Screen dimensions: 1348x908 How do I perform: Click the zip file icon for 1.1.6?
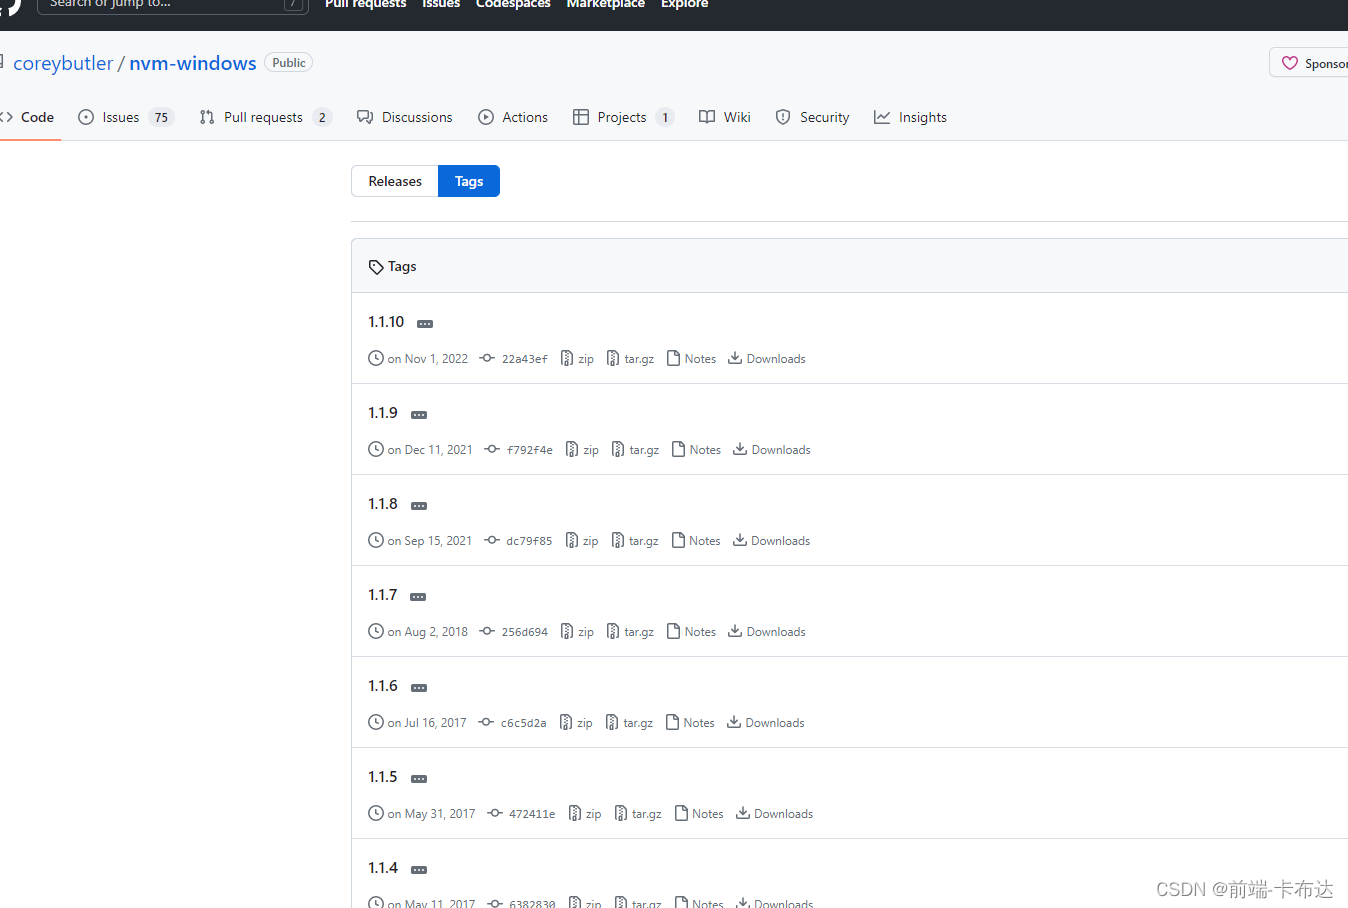coord(566,722)
